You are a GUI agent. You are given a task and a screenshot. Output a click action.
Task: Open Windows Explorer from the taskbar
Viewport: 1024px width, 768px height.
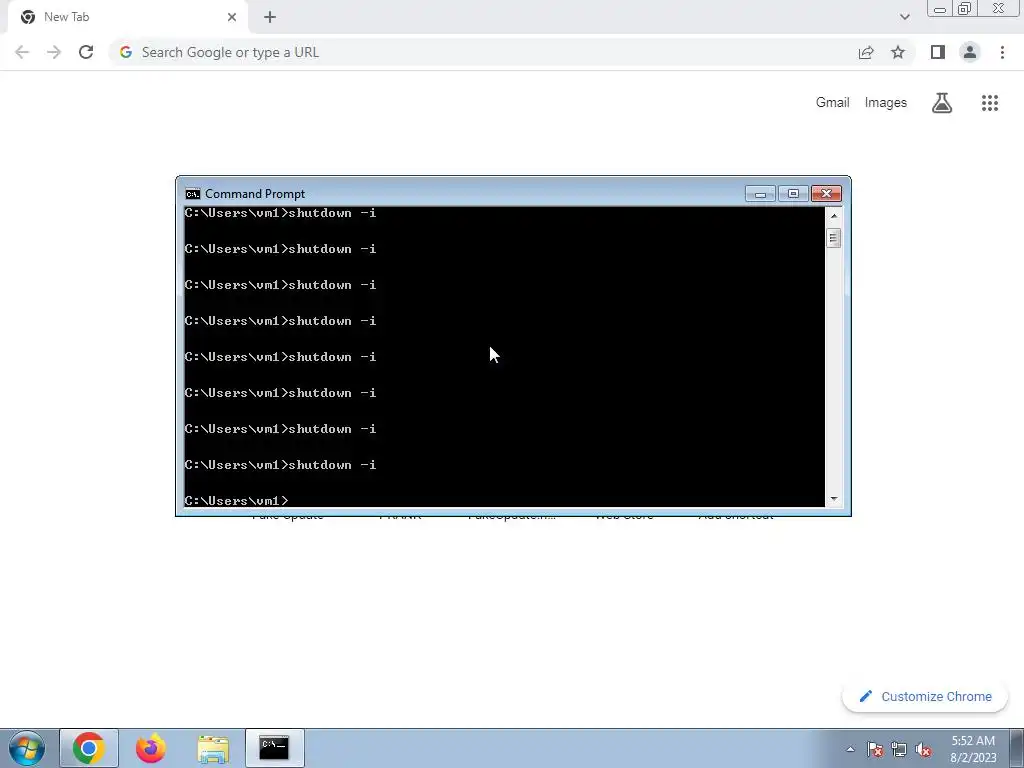pos(213,748)
